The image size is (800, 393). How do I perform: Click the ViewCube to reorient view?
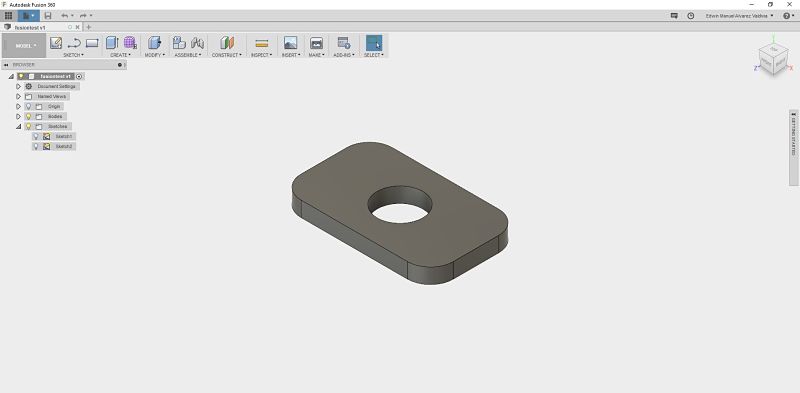(x=773, y=58)
